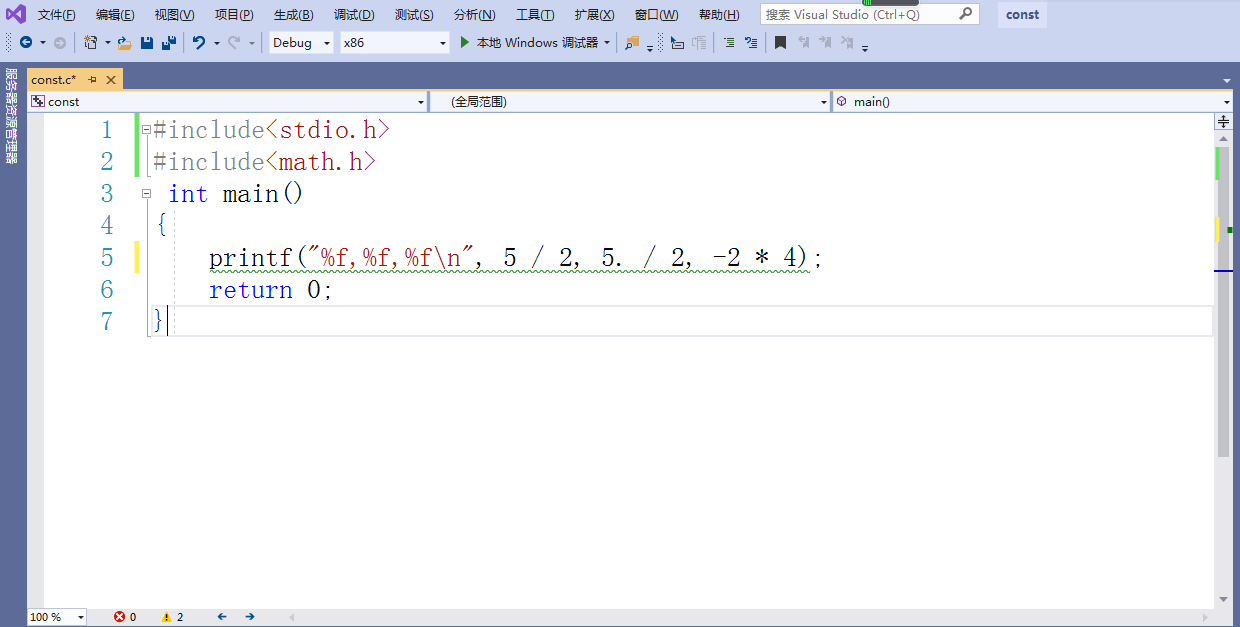Open the undo history dropdown arrow
Screen dimensions: 1240x627
point(216,43)
